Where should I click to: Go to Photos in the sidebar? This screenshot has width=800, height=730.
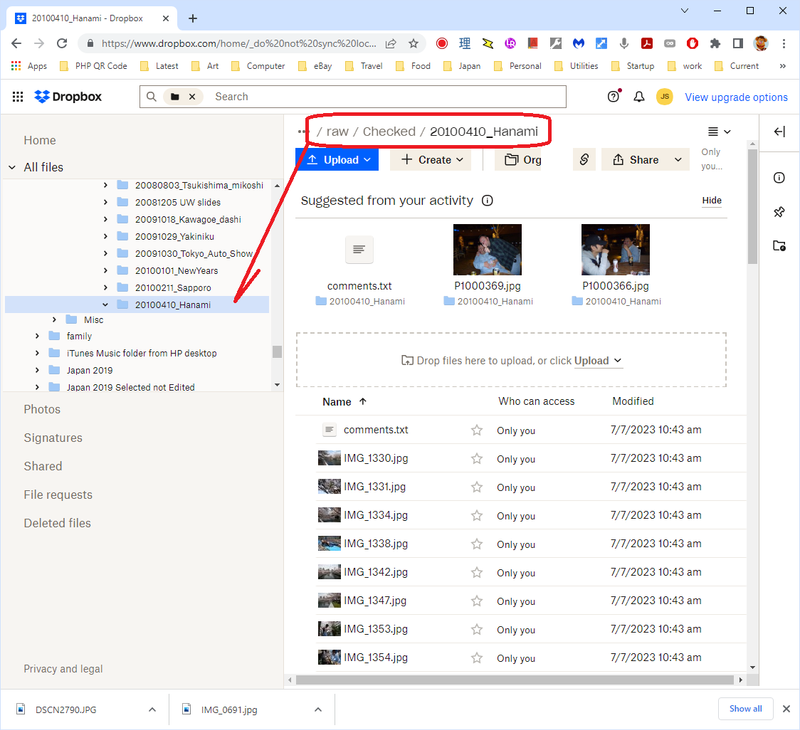pos(42,409)
